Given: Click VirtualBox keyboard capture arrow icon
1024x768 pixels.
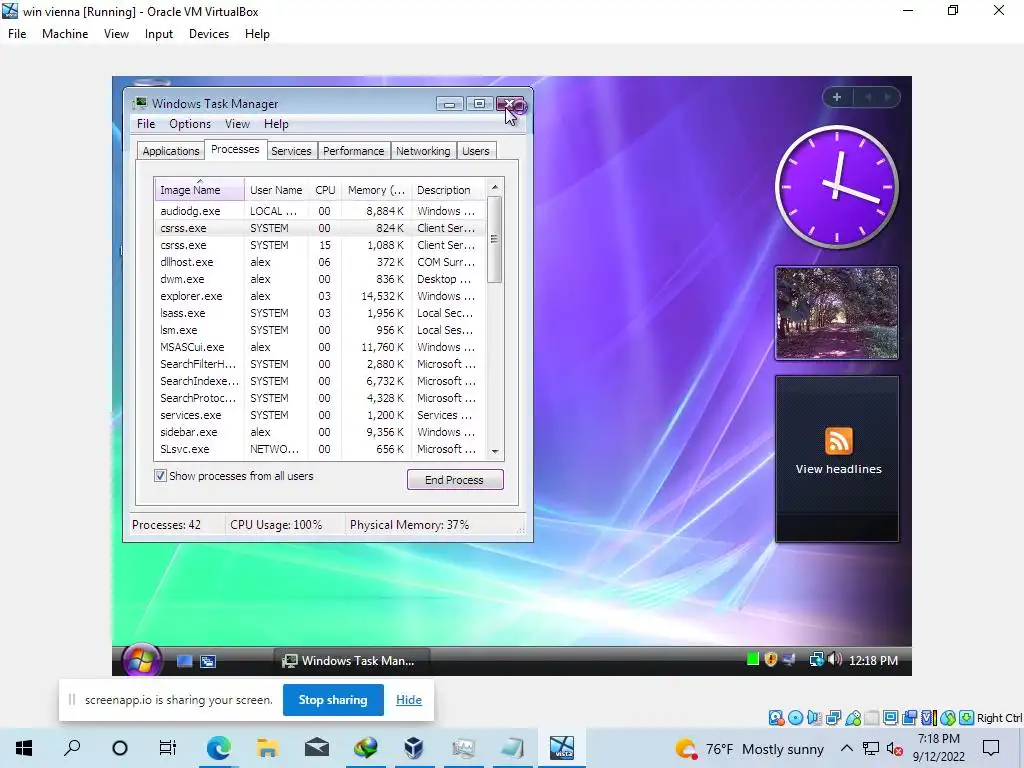Looking at the screenshot, I should pyautogui.click(x=967, y=718).
